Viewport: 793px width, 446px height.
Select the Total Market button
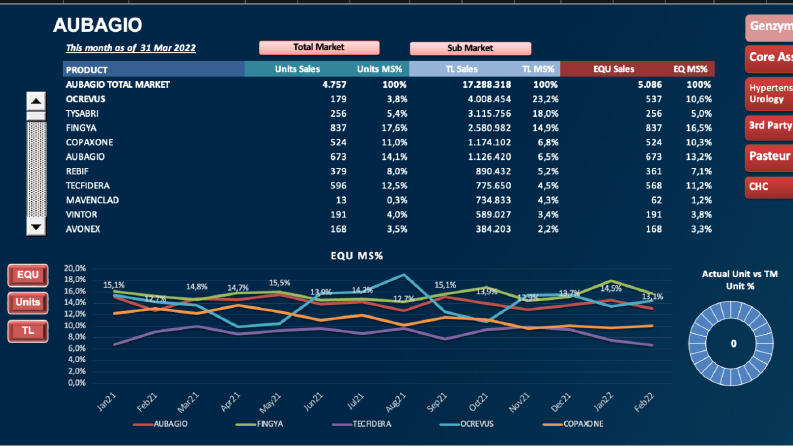coord(319,48)
